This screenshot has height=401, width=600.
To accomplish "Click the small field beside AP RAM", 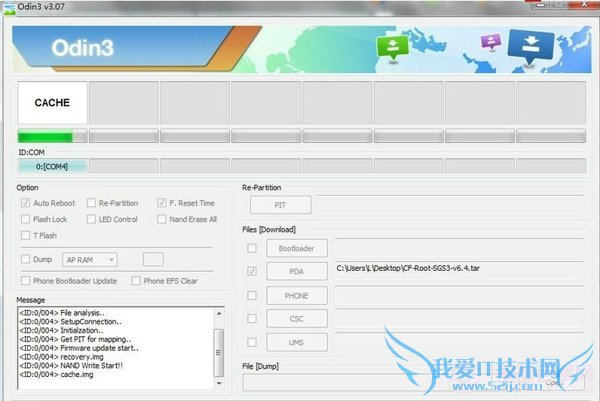I will point(153,259).
